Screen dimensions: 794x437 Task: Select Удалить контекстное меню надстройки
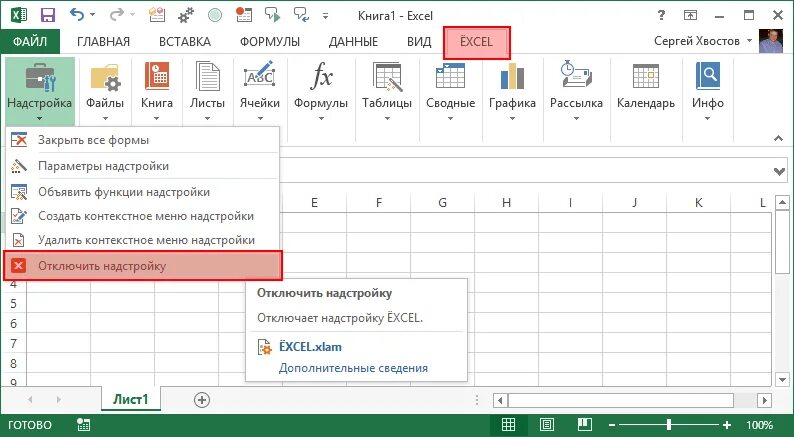point(142,240)
